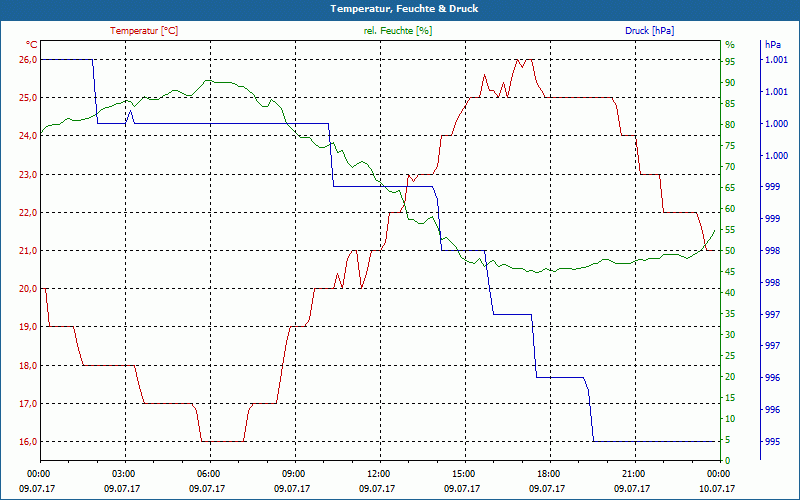Pick the 18,0 temperature axis value

click(28, 365)
